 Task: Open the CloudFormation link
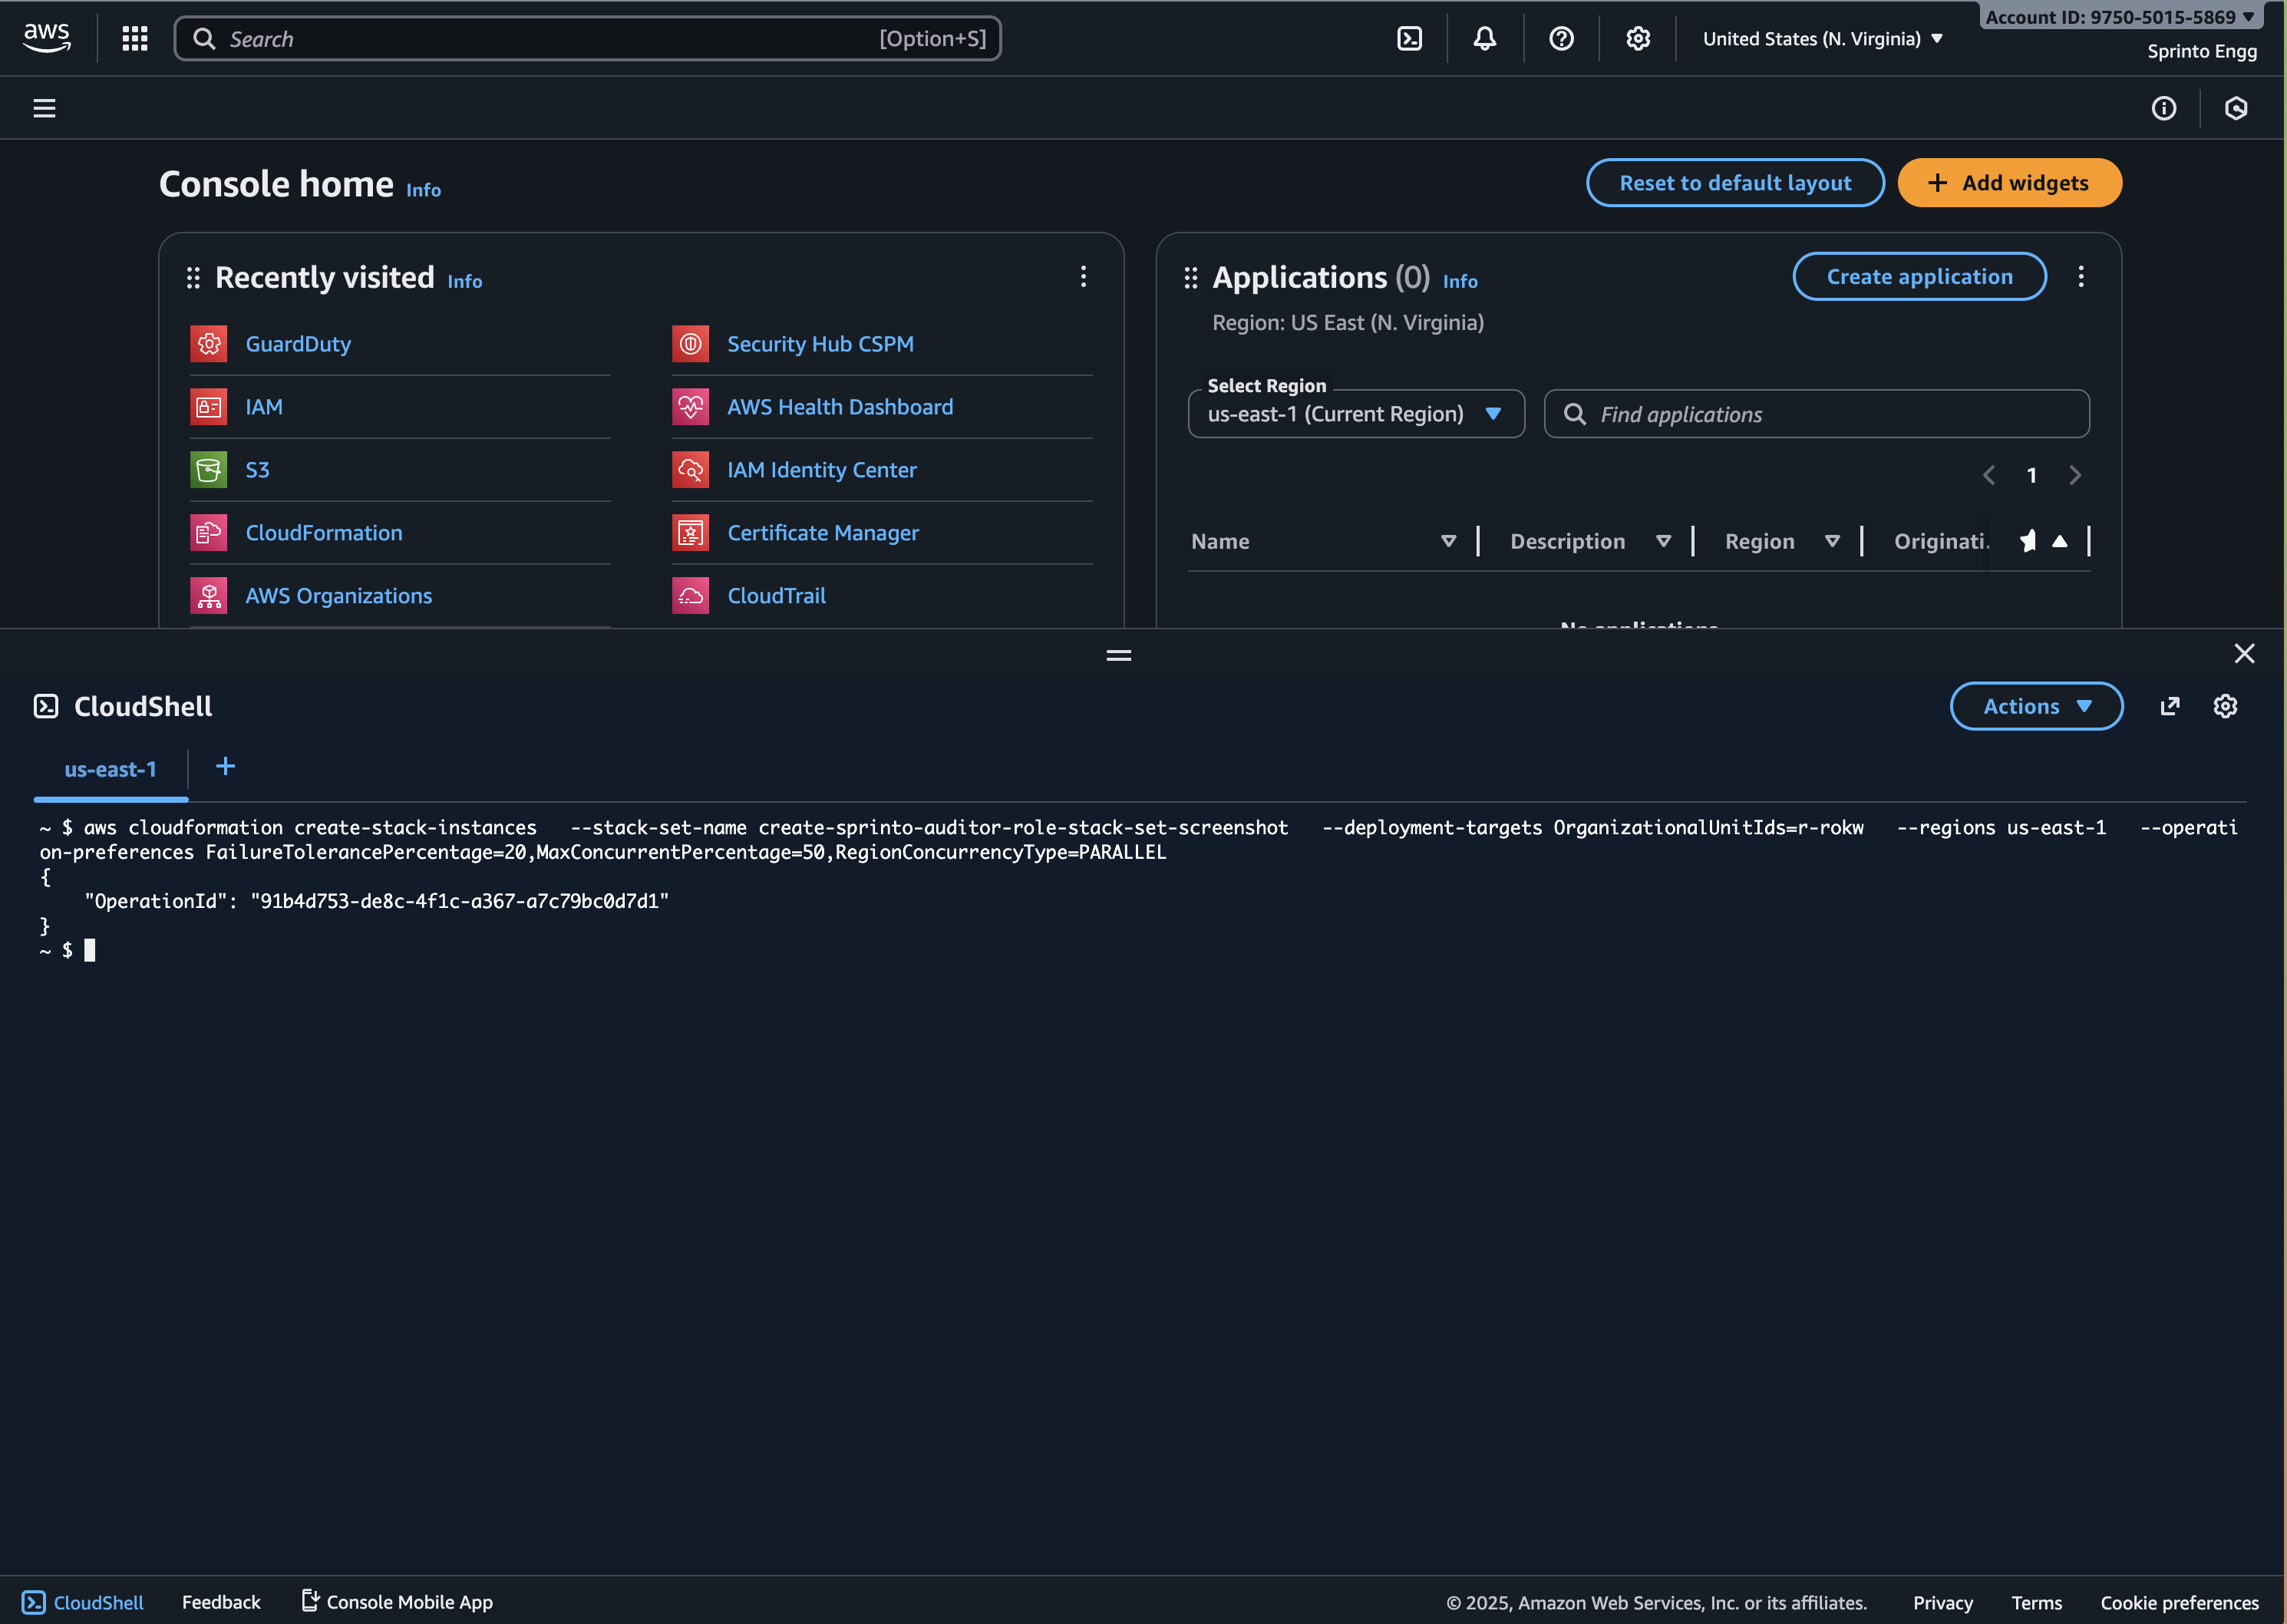point(324,533)
